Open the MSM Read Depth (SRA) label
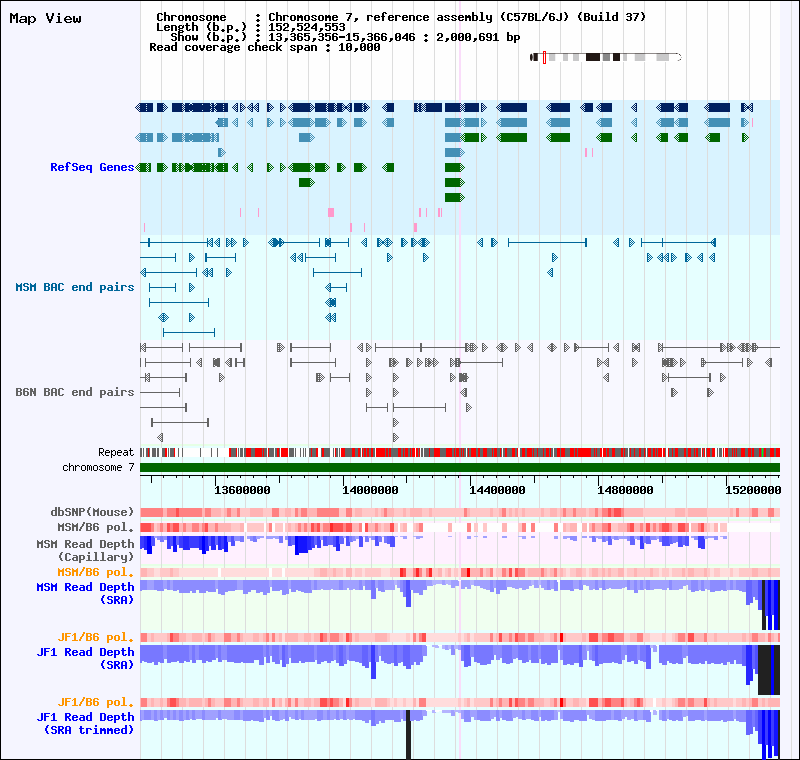Image resolution: width=800 pixels, height=760 pixels. click(x=85, y=593)
